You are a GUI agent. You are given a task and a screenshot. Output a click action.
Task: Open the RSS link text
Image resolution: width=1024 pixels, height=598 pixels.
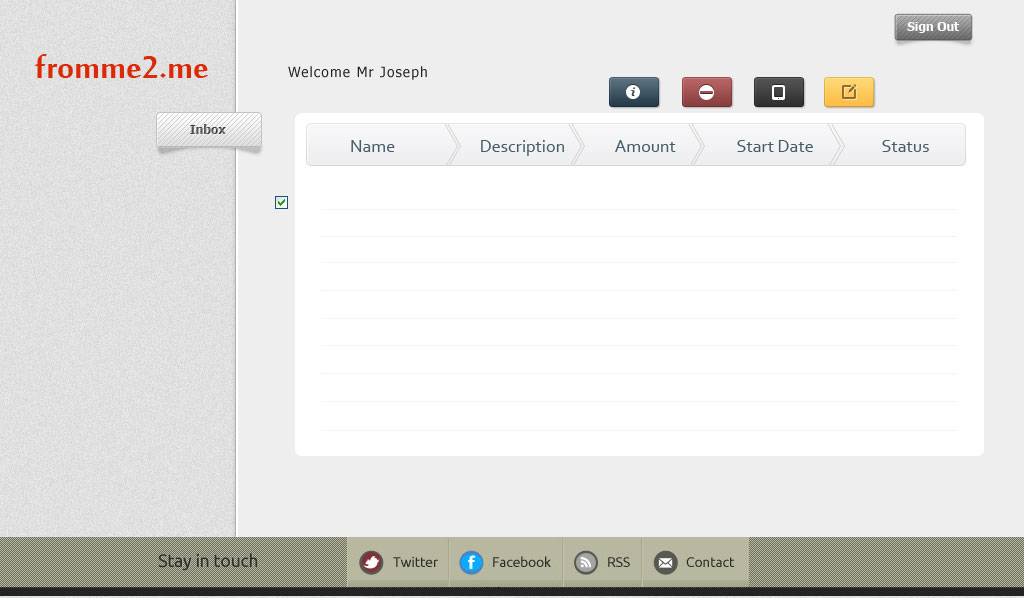[618, 562]
